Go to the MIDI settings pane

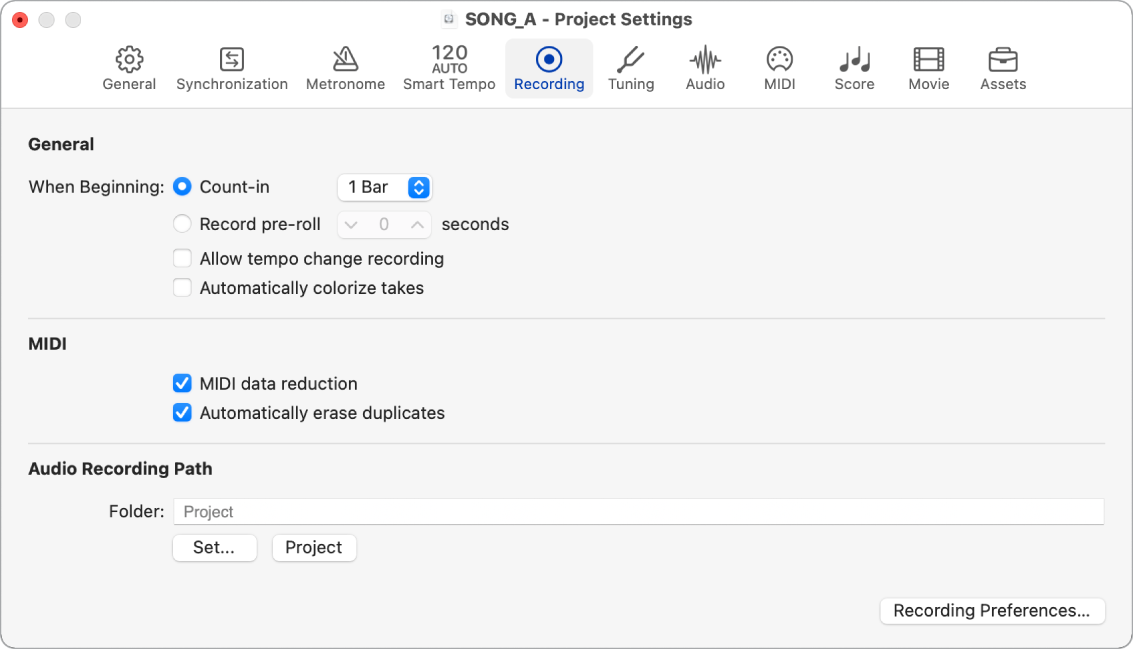[779, 68]
